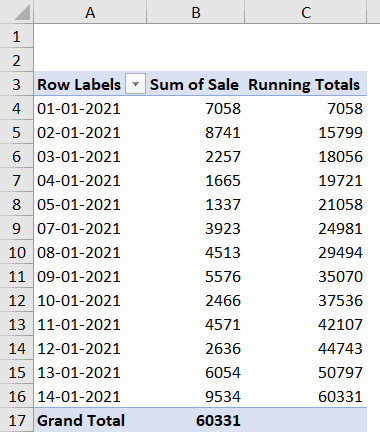The height and width of the screenshot is (432, 380).
Task: Select date cell 14-01-2021
Action: (90, 396)
